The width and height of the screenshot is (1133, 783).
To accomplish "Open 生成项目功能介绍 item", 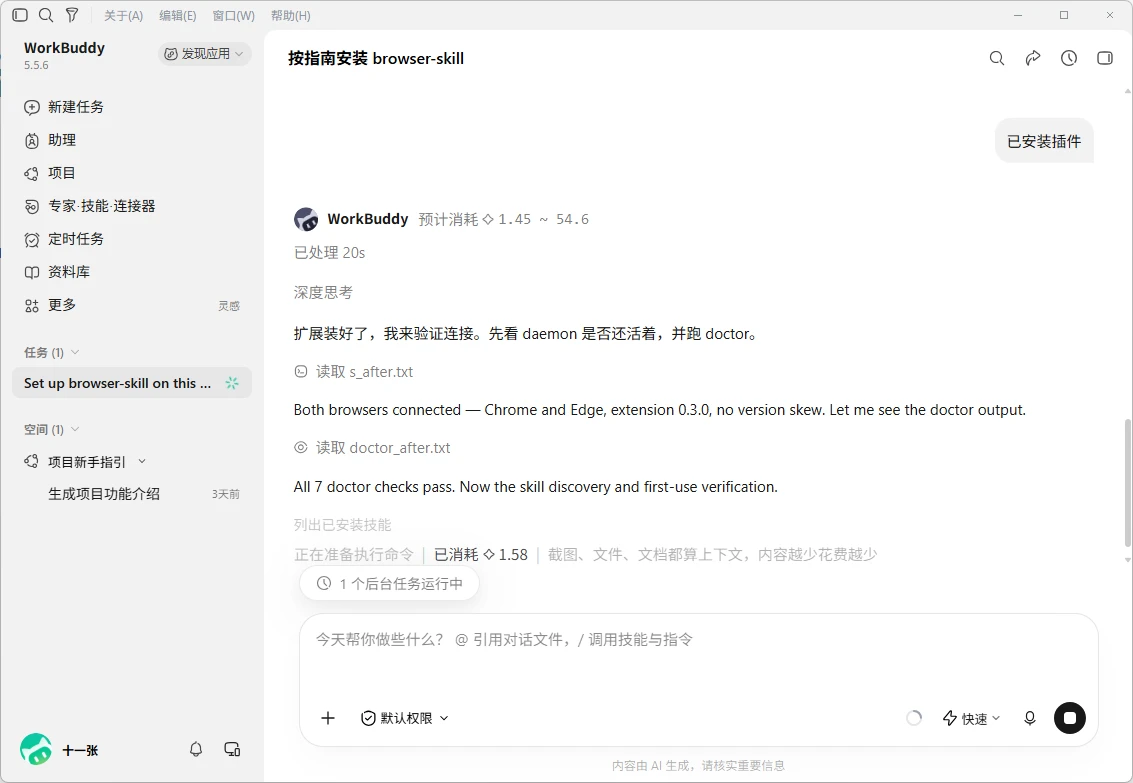I will tap(132, 494).
